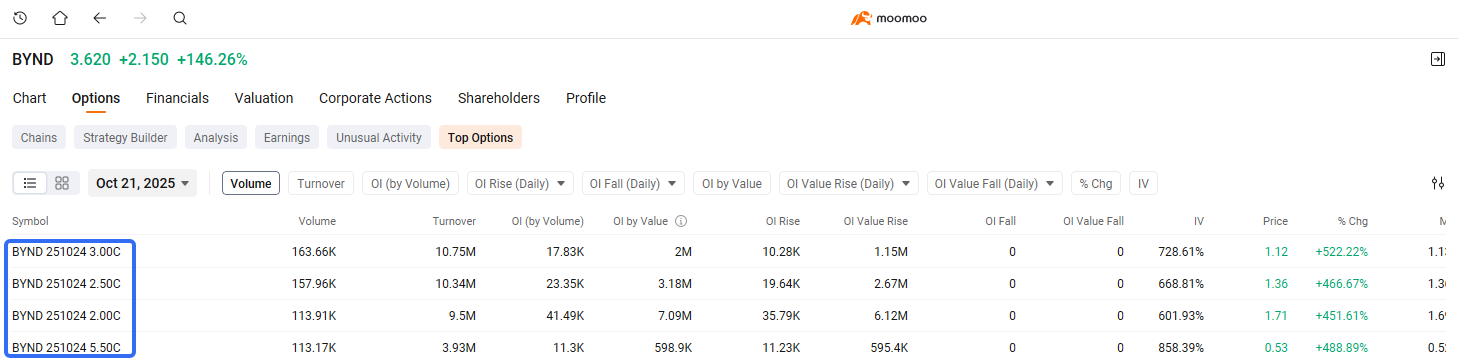
Task: Click the 7.09M OI by Value cell
Action: 674,316
